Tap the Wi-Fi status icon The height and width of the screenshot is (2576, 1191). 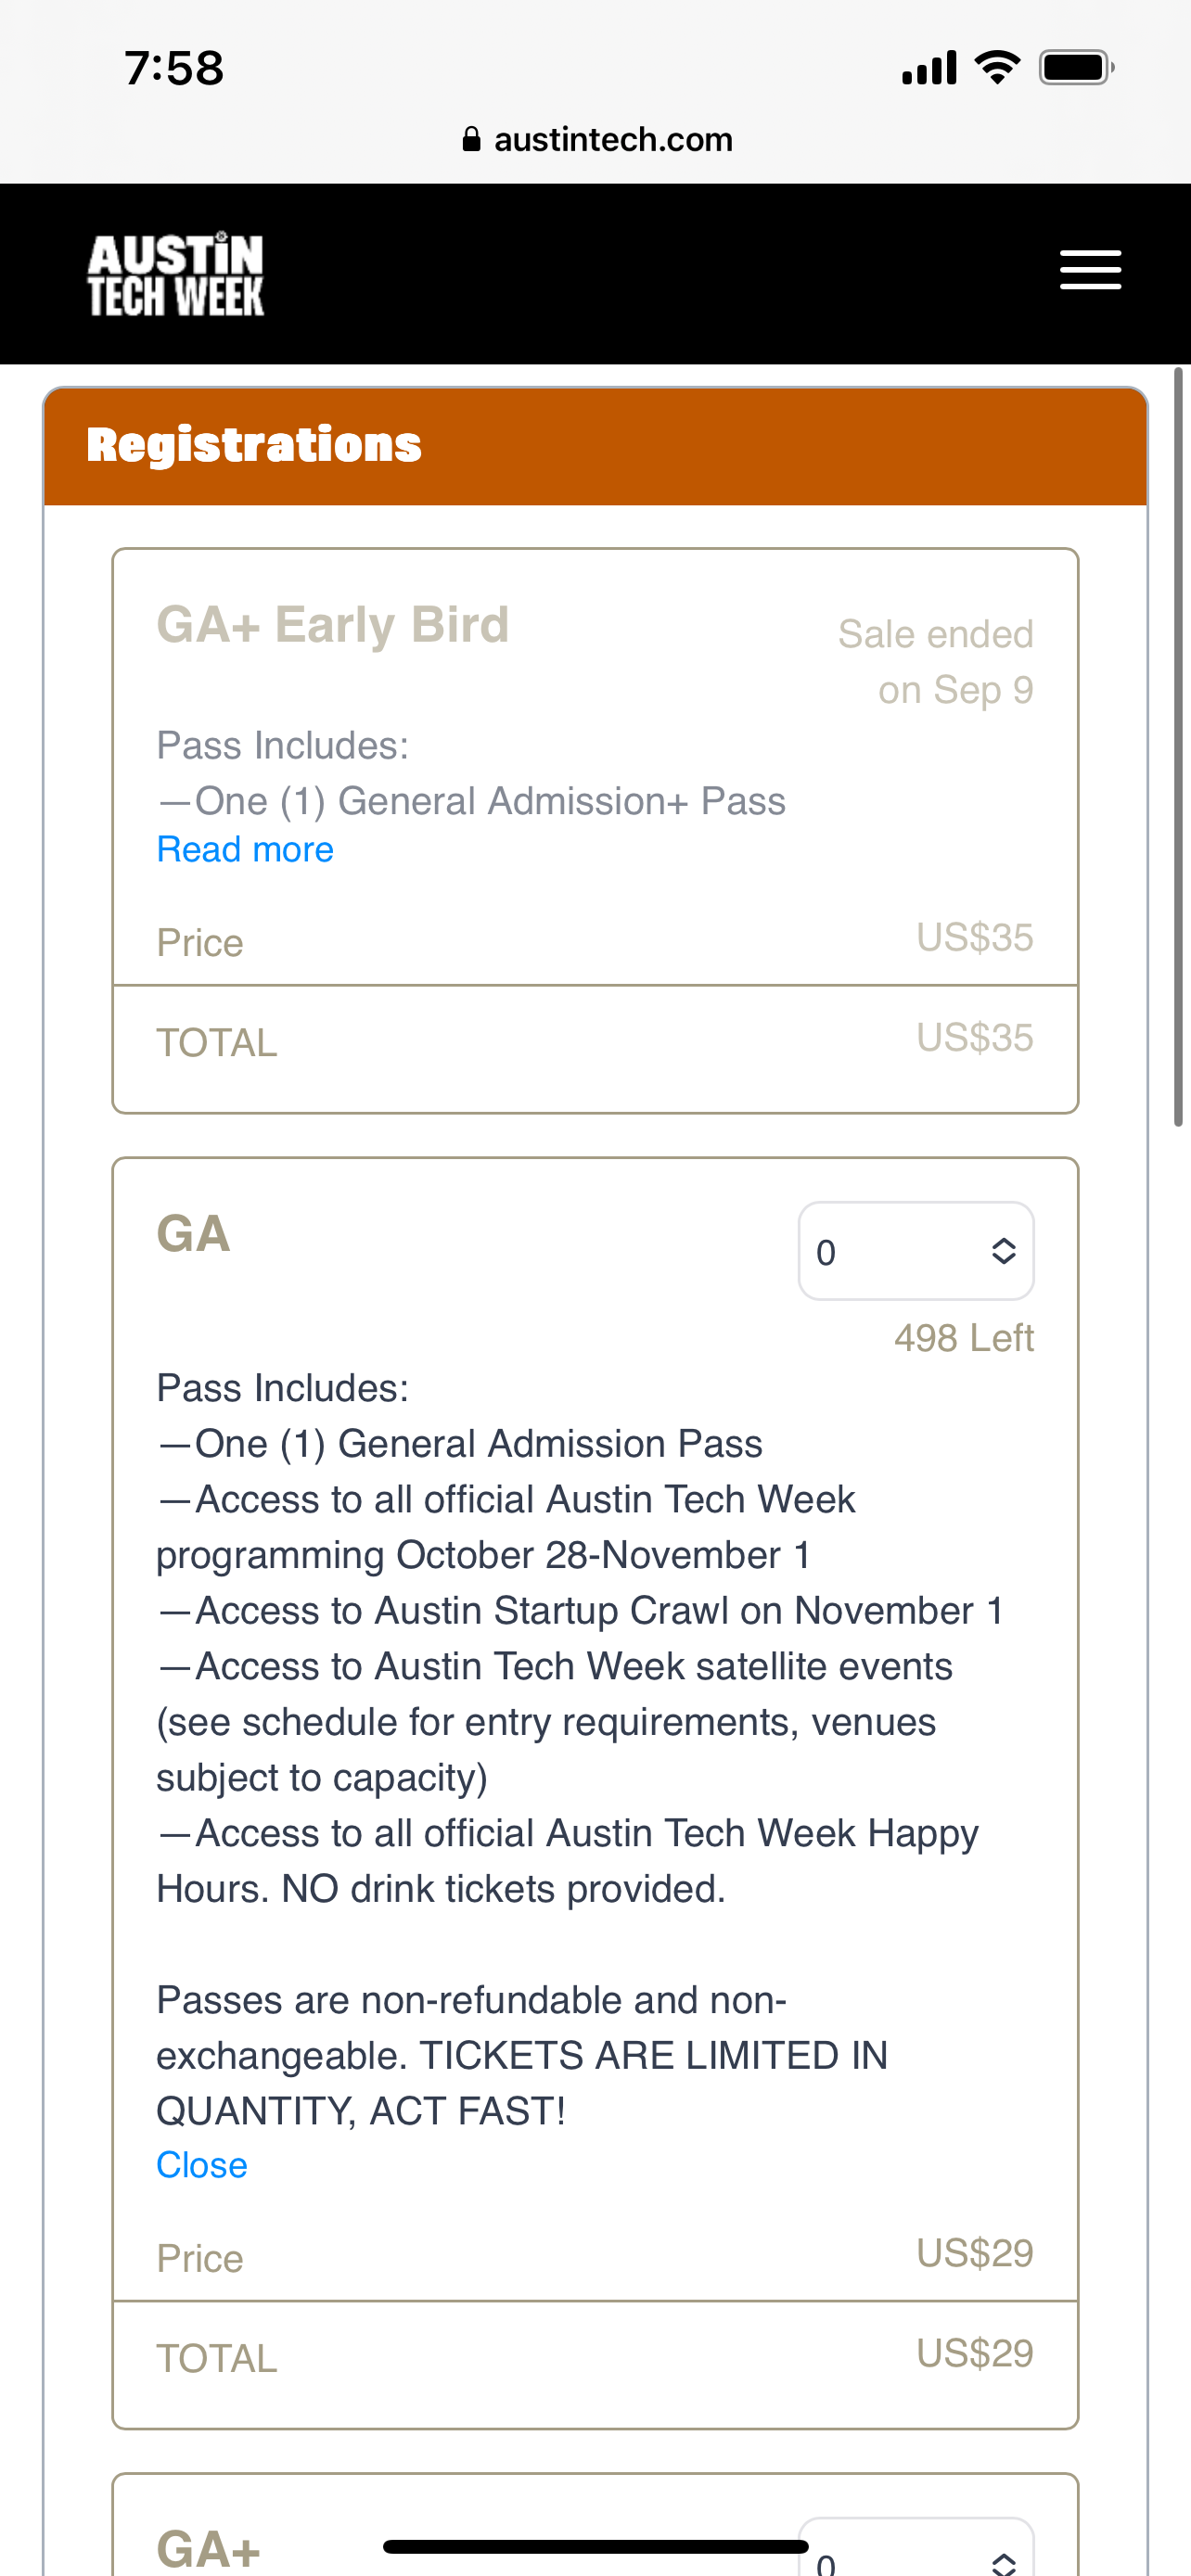coord(997,68)
